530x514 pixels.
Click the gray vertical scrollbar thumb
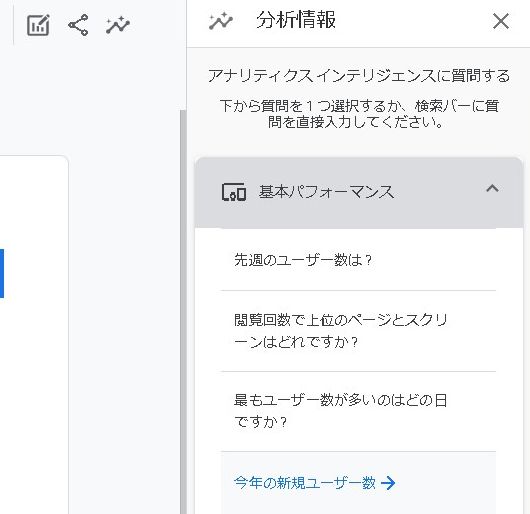[x=183, y=312]
